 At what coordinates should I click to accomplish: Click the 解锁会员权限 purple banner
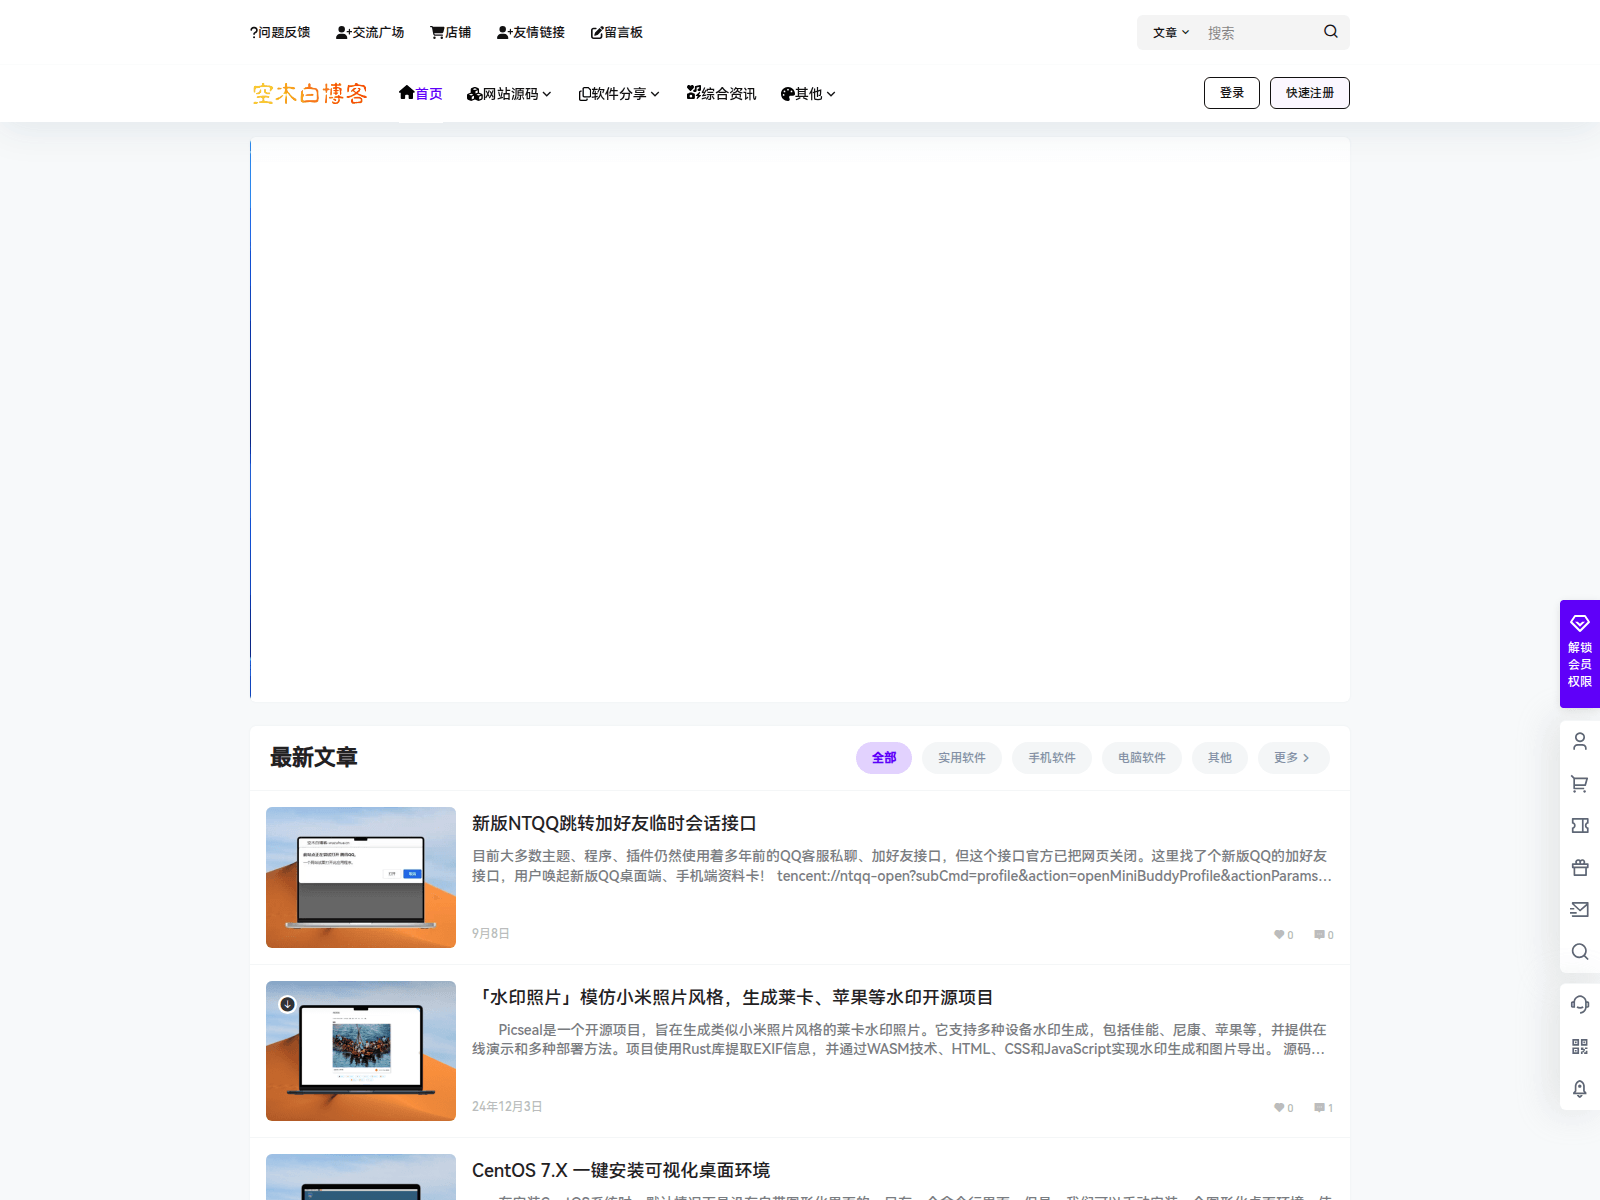click(x=1580, y=654)
